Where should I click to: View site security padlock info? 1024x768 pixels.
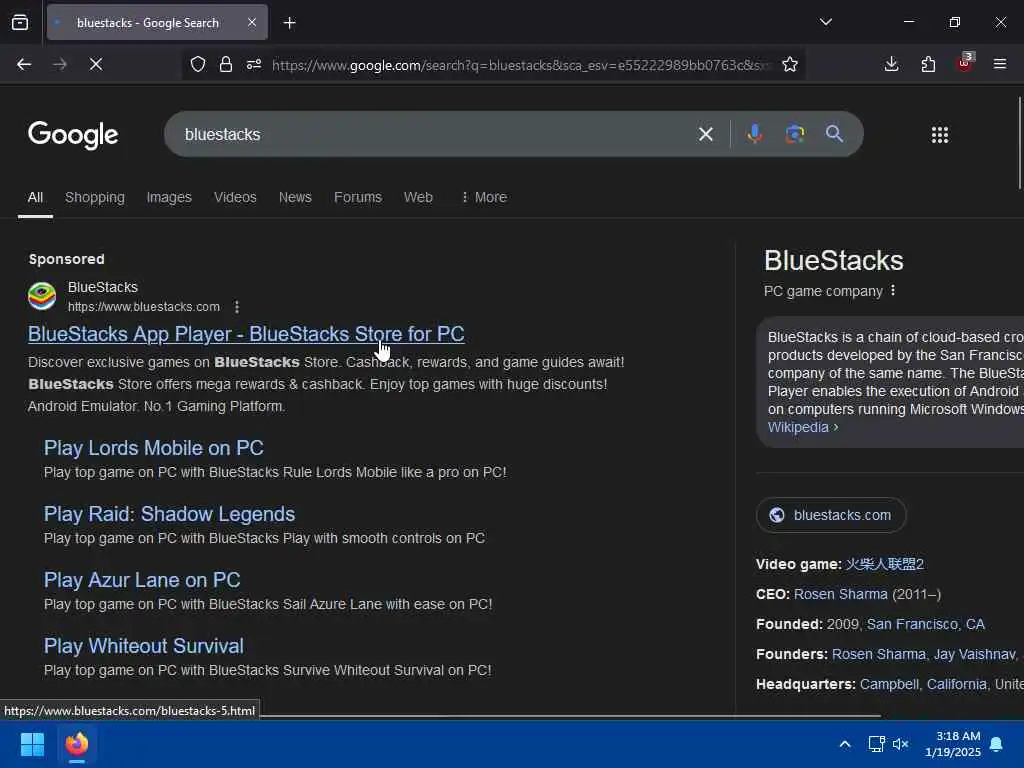(226, 64)
